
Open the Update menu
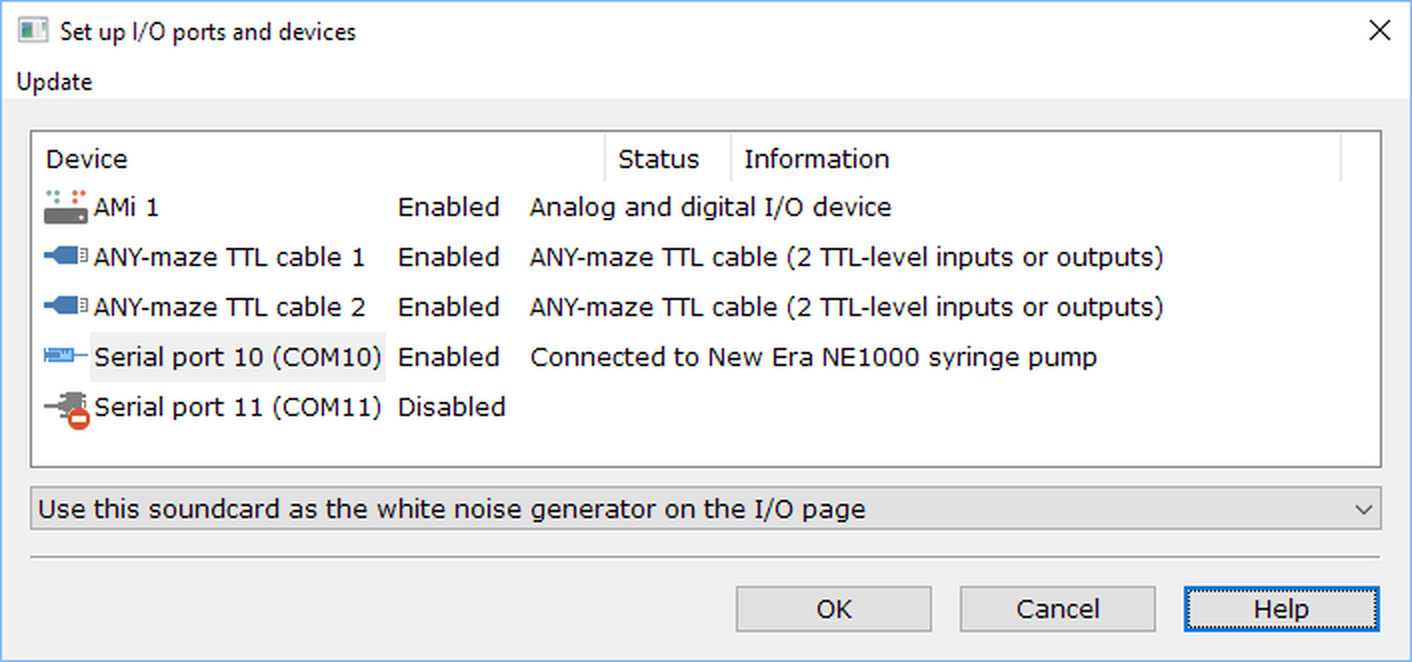point(54,82)
